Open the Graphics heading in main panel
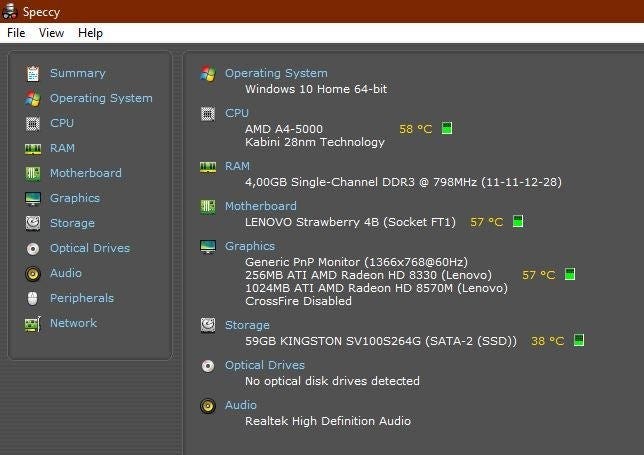Viewport: 644px width, 455px height. (x=250, y=246)
